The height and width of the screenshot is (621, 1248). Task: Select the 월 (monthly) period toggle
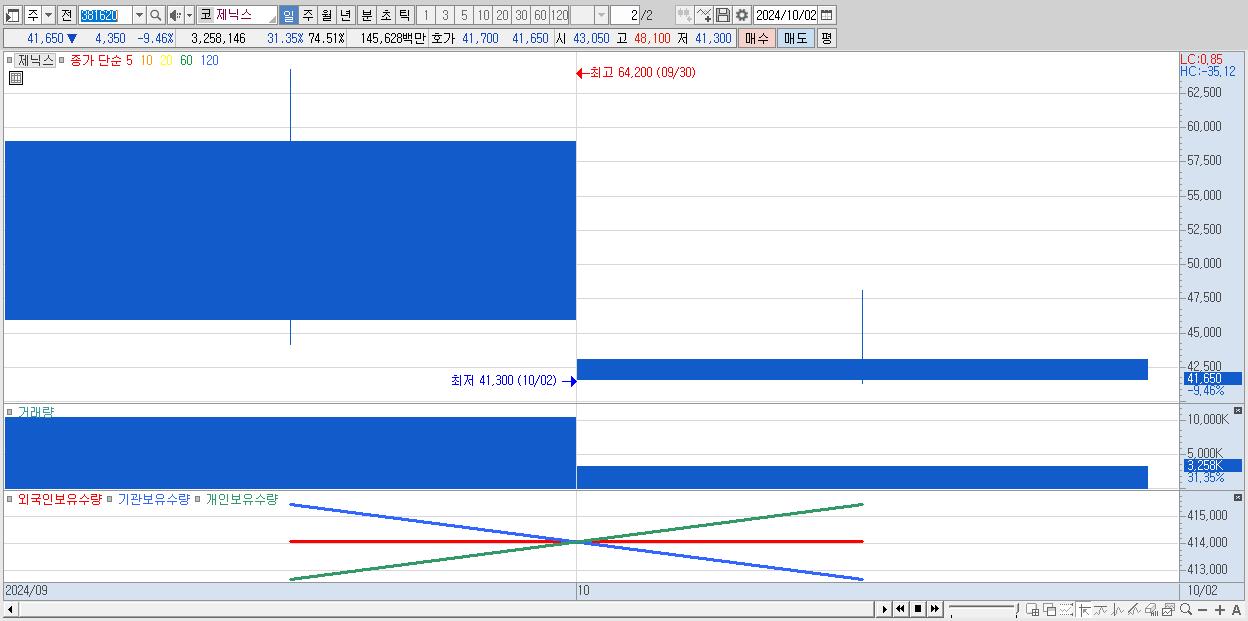(326, 15)
